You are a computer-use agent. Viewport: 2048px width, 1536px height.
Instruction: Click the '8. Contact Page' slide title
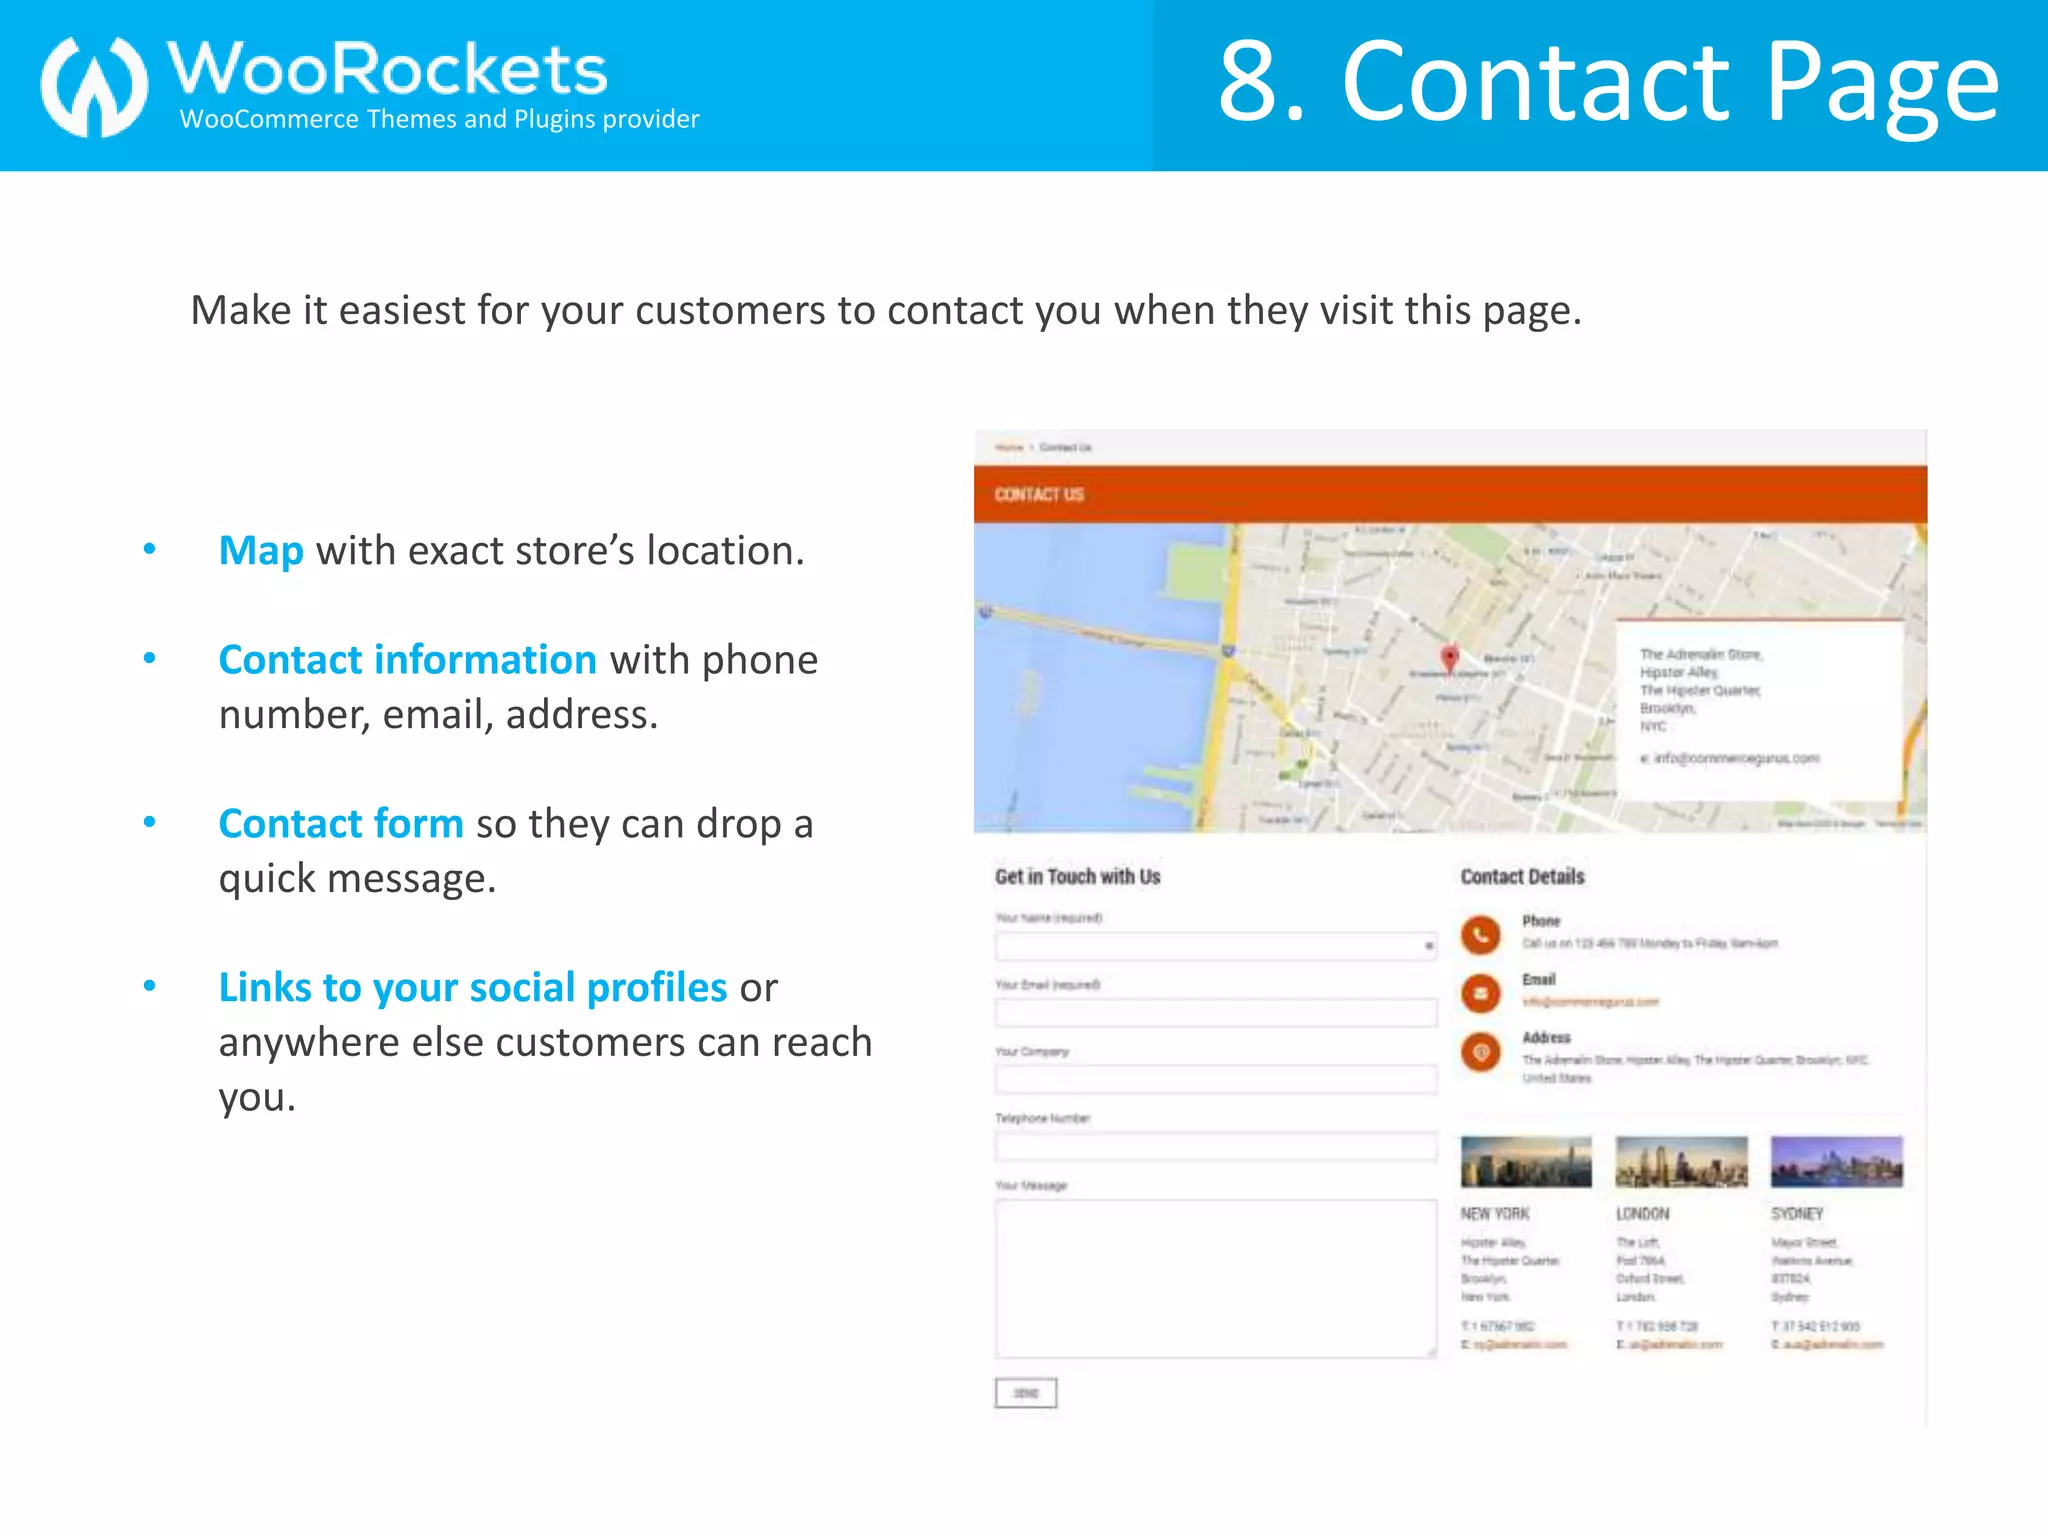tap(1609, 84)
